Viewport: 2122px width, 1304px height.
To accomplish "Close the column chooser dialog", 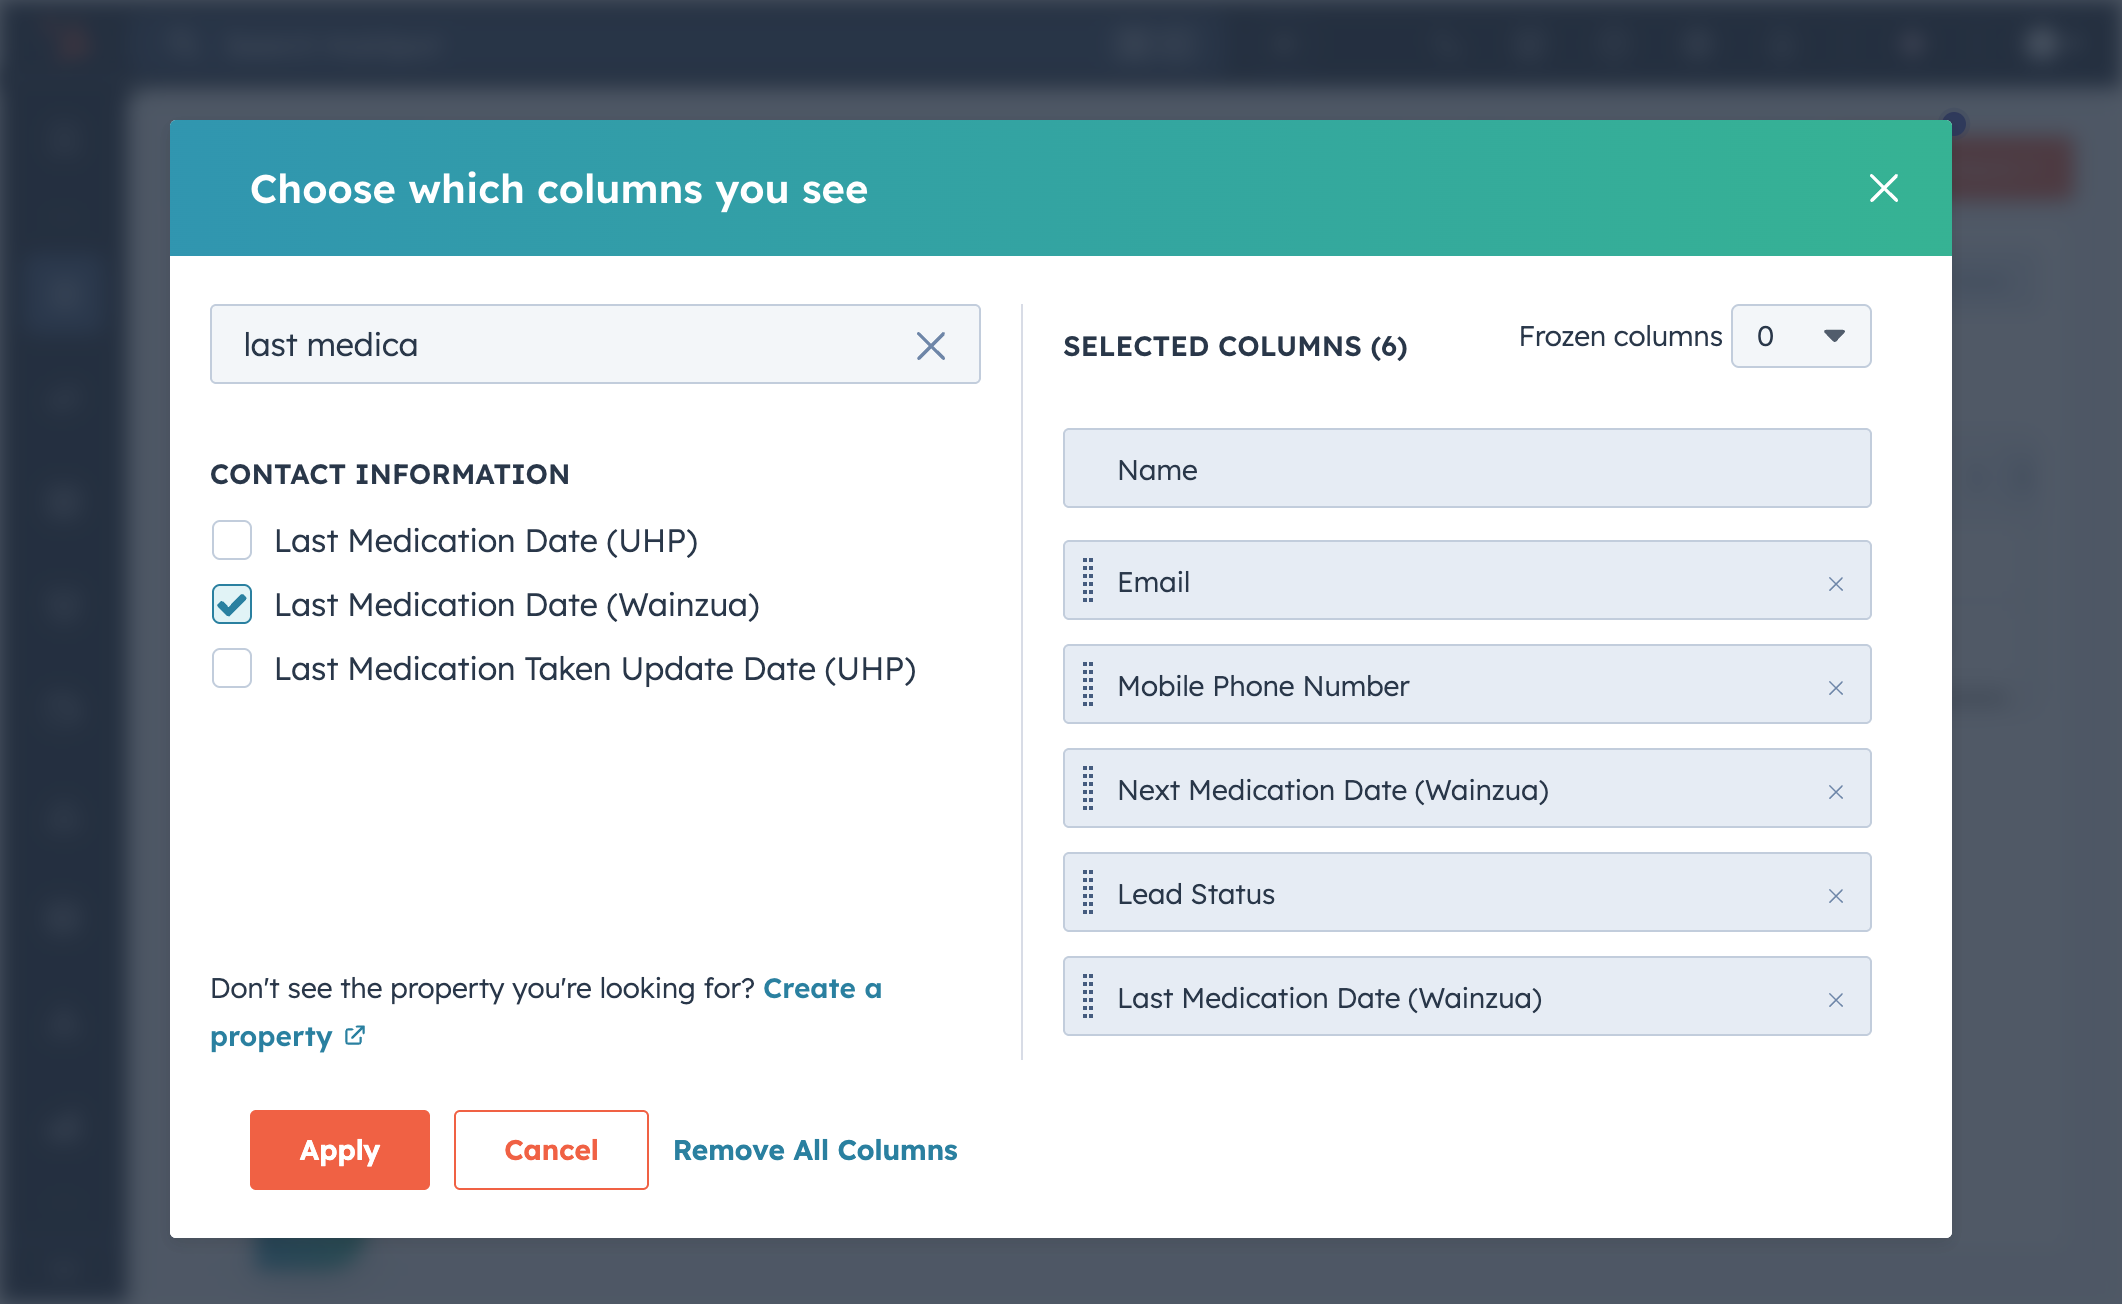I will pos(1884,188).
